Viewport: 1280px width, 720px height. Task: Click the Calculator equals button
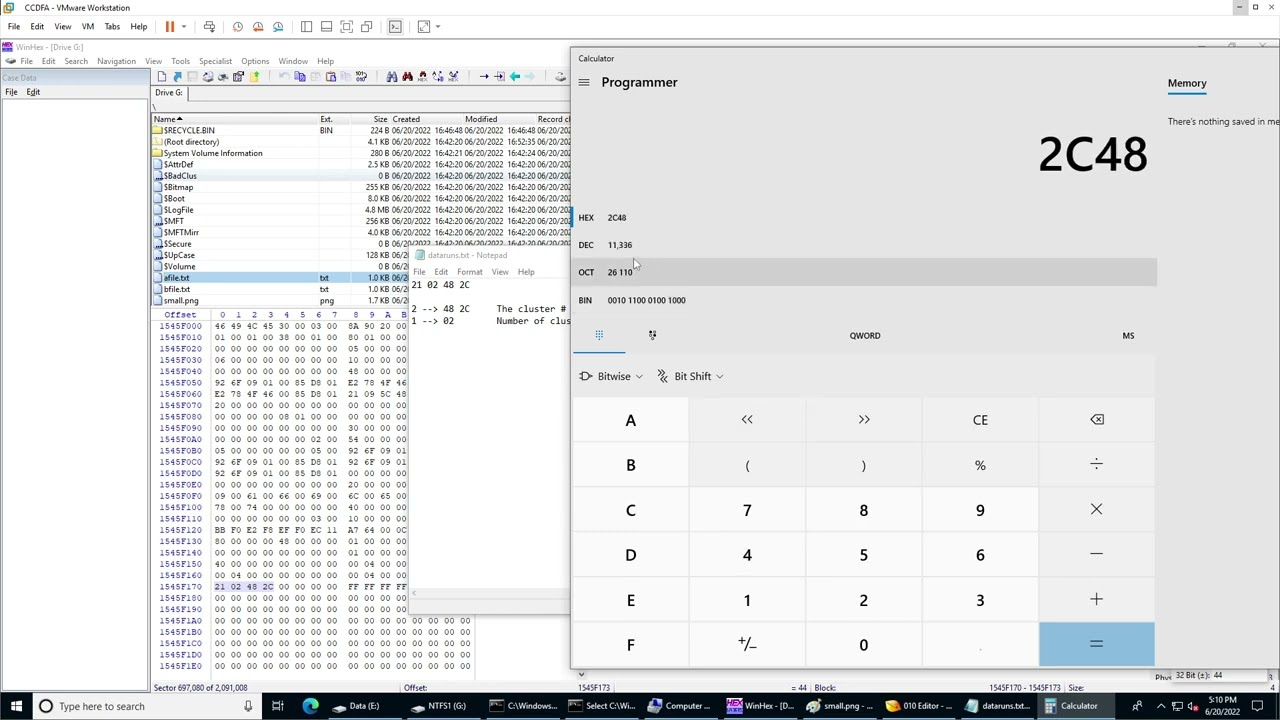pyautogui.click(x=1097, y=644)
